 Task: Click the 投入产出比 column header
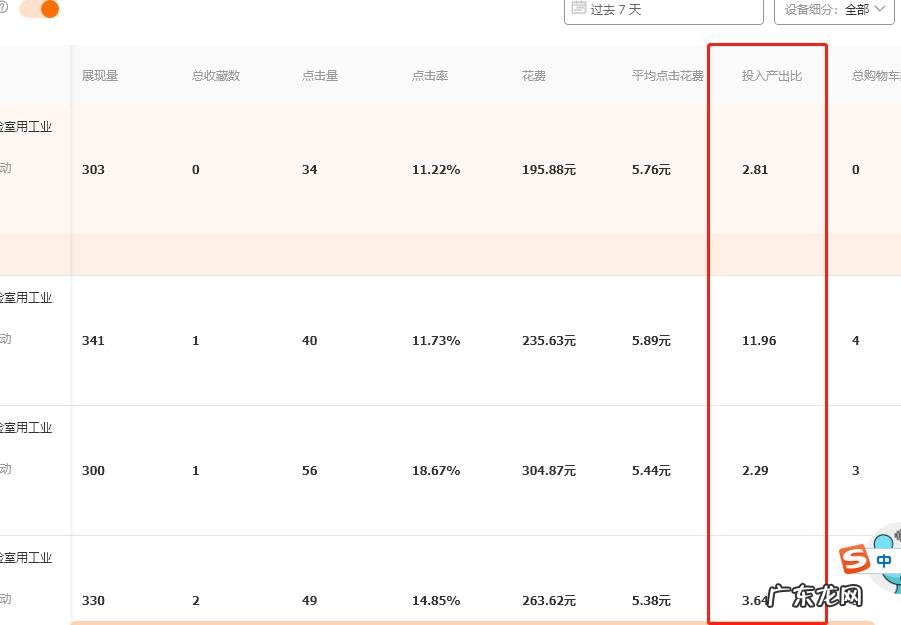pos(771,76)
